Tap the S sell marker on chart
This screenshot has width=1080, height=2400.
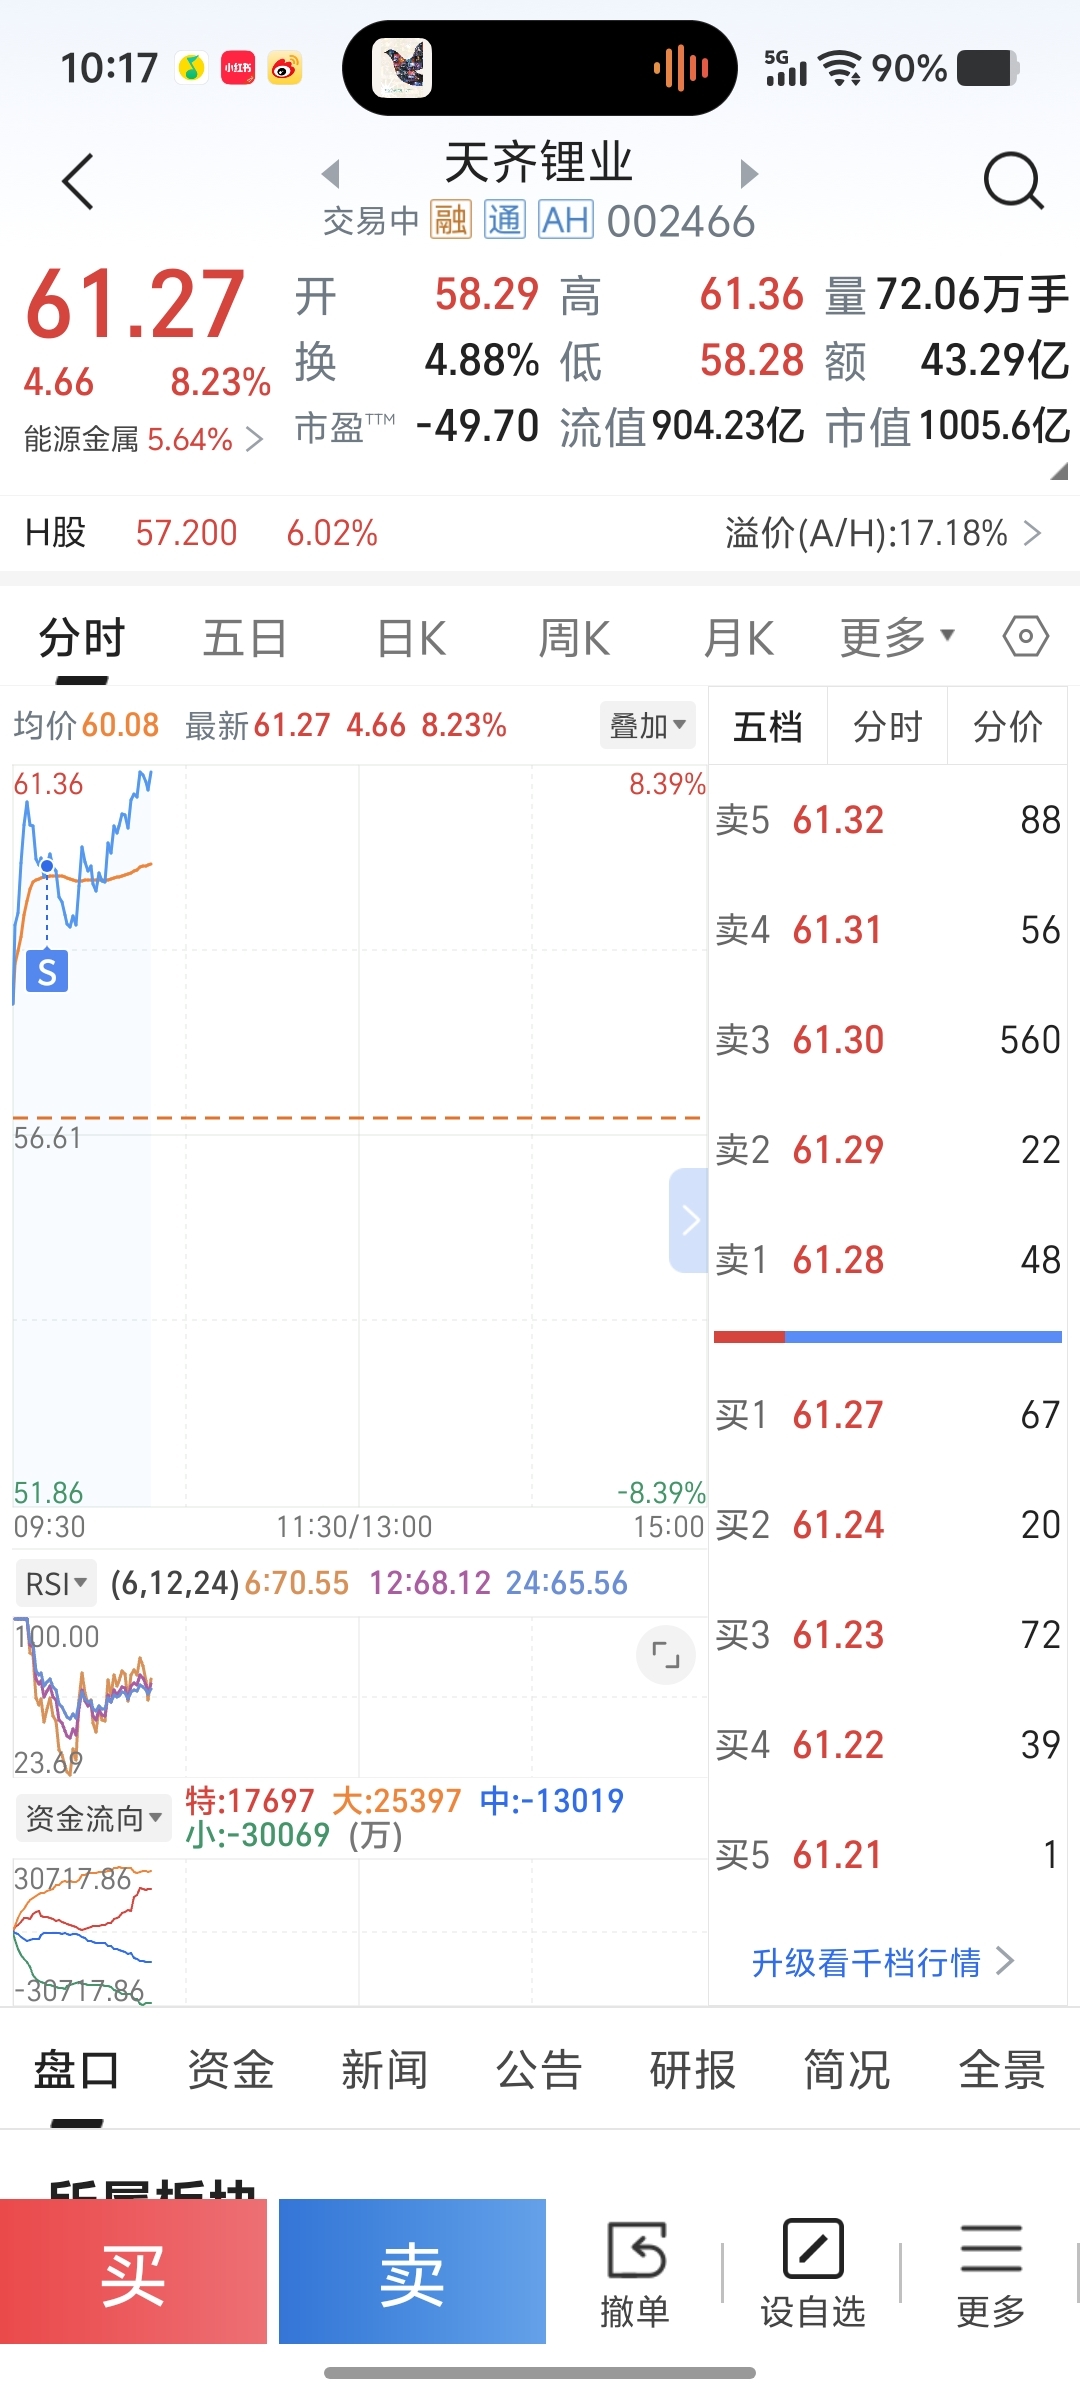47,971
